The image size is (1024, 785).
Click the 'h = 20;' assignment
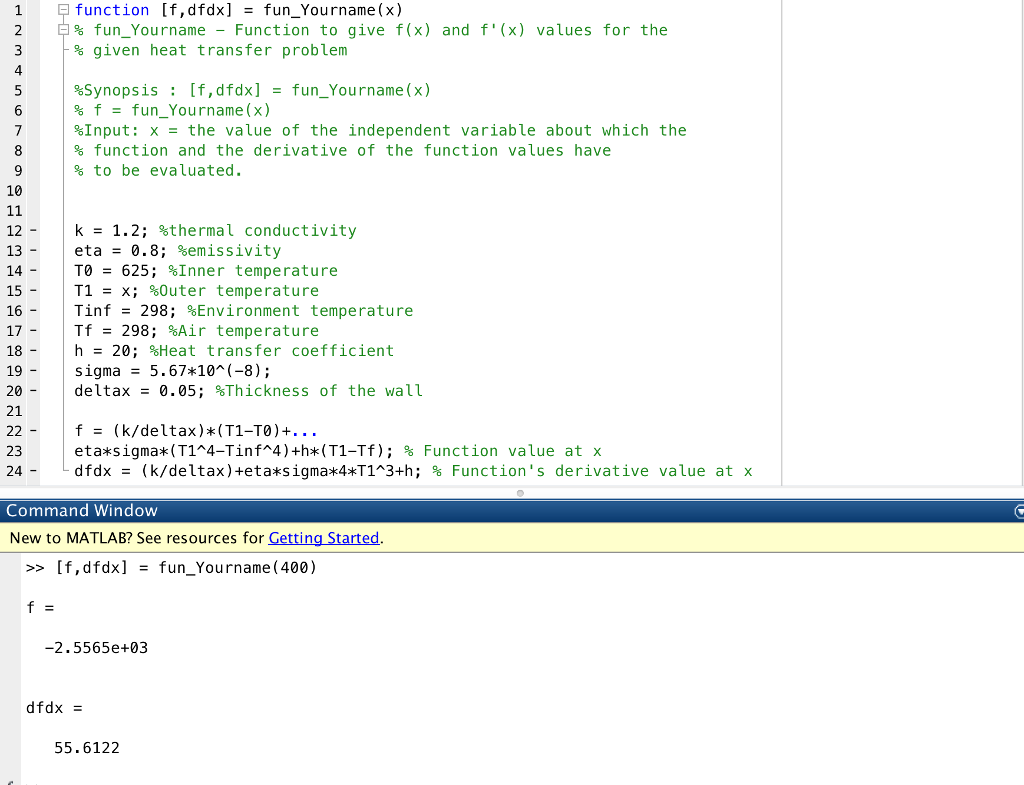click(x=106, y=351)
